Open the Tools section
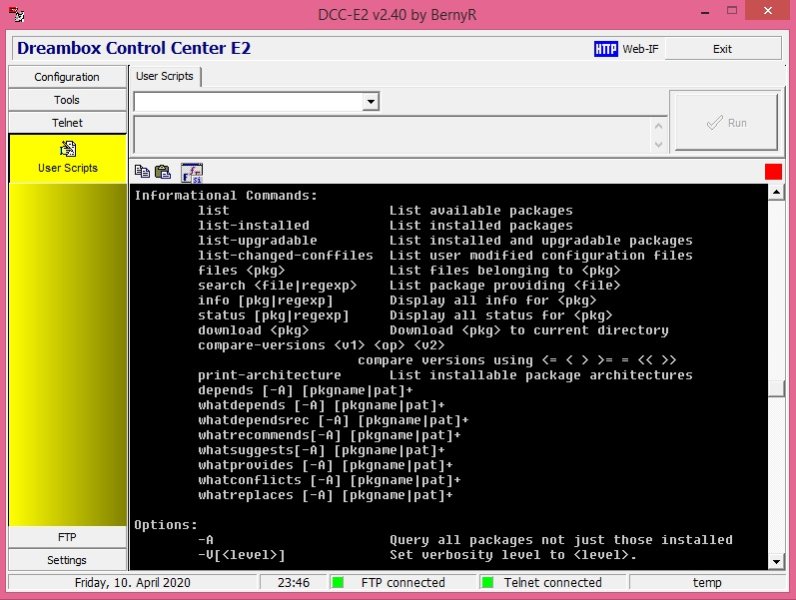The width and height of the screenshot is (796, 600). click(x=67, y=99)
